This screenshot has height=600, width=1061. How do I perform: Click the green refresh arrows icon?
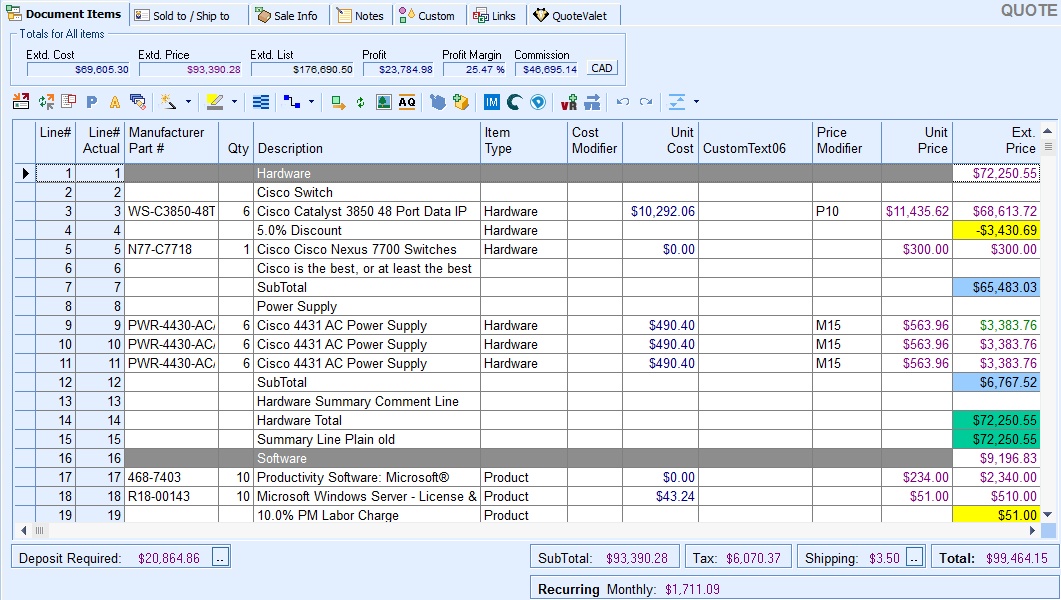pyautogui.click(x=361, y=102)
